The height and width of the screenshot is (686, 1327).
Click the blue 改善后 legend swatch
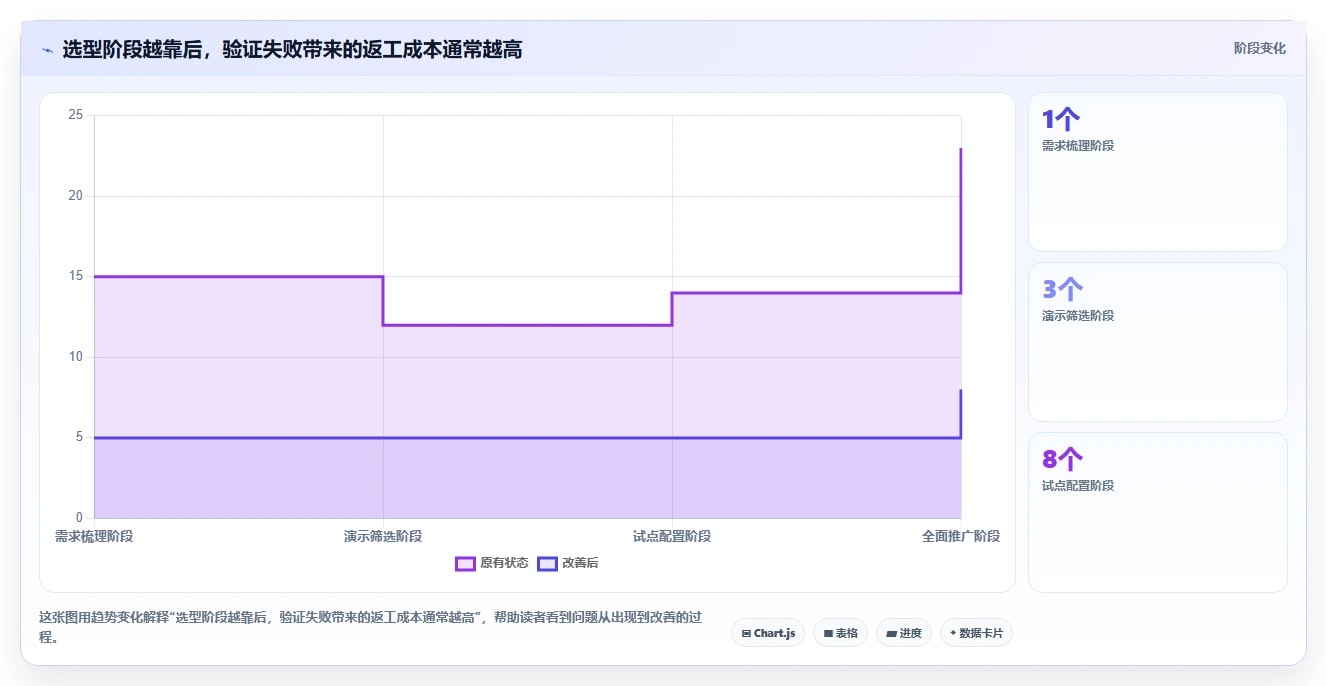(547, 563)
